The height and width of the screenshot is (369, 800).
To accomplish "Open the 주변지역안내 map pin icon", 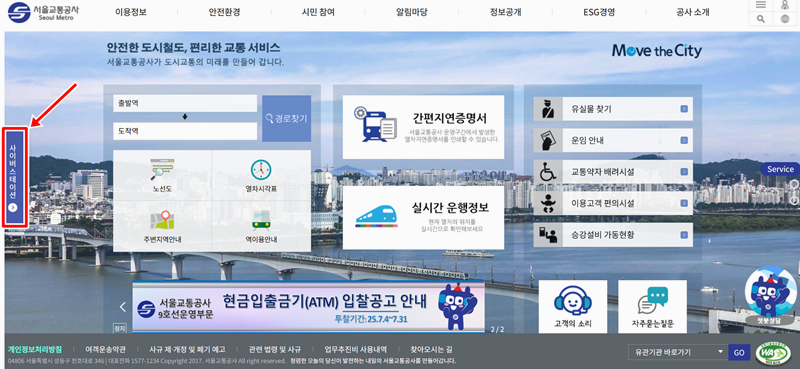I will (x=162, y=220).
